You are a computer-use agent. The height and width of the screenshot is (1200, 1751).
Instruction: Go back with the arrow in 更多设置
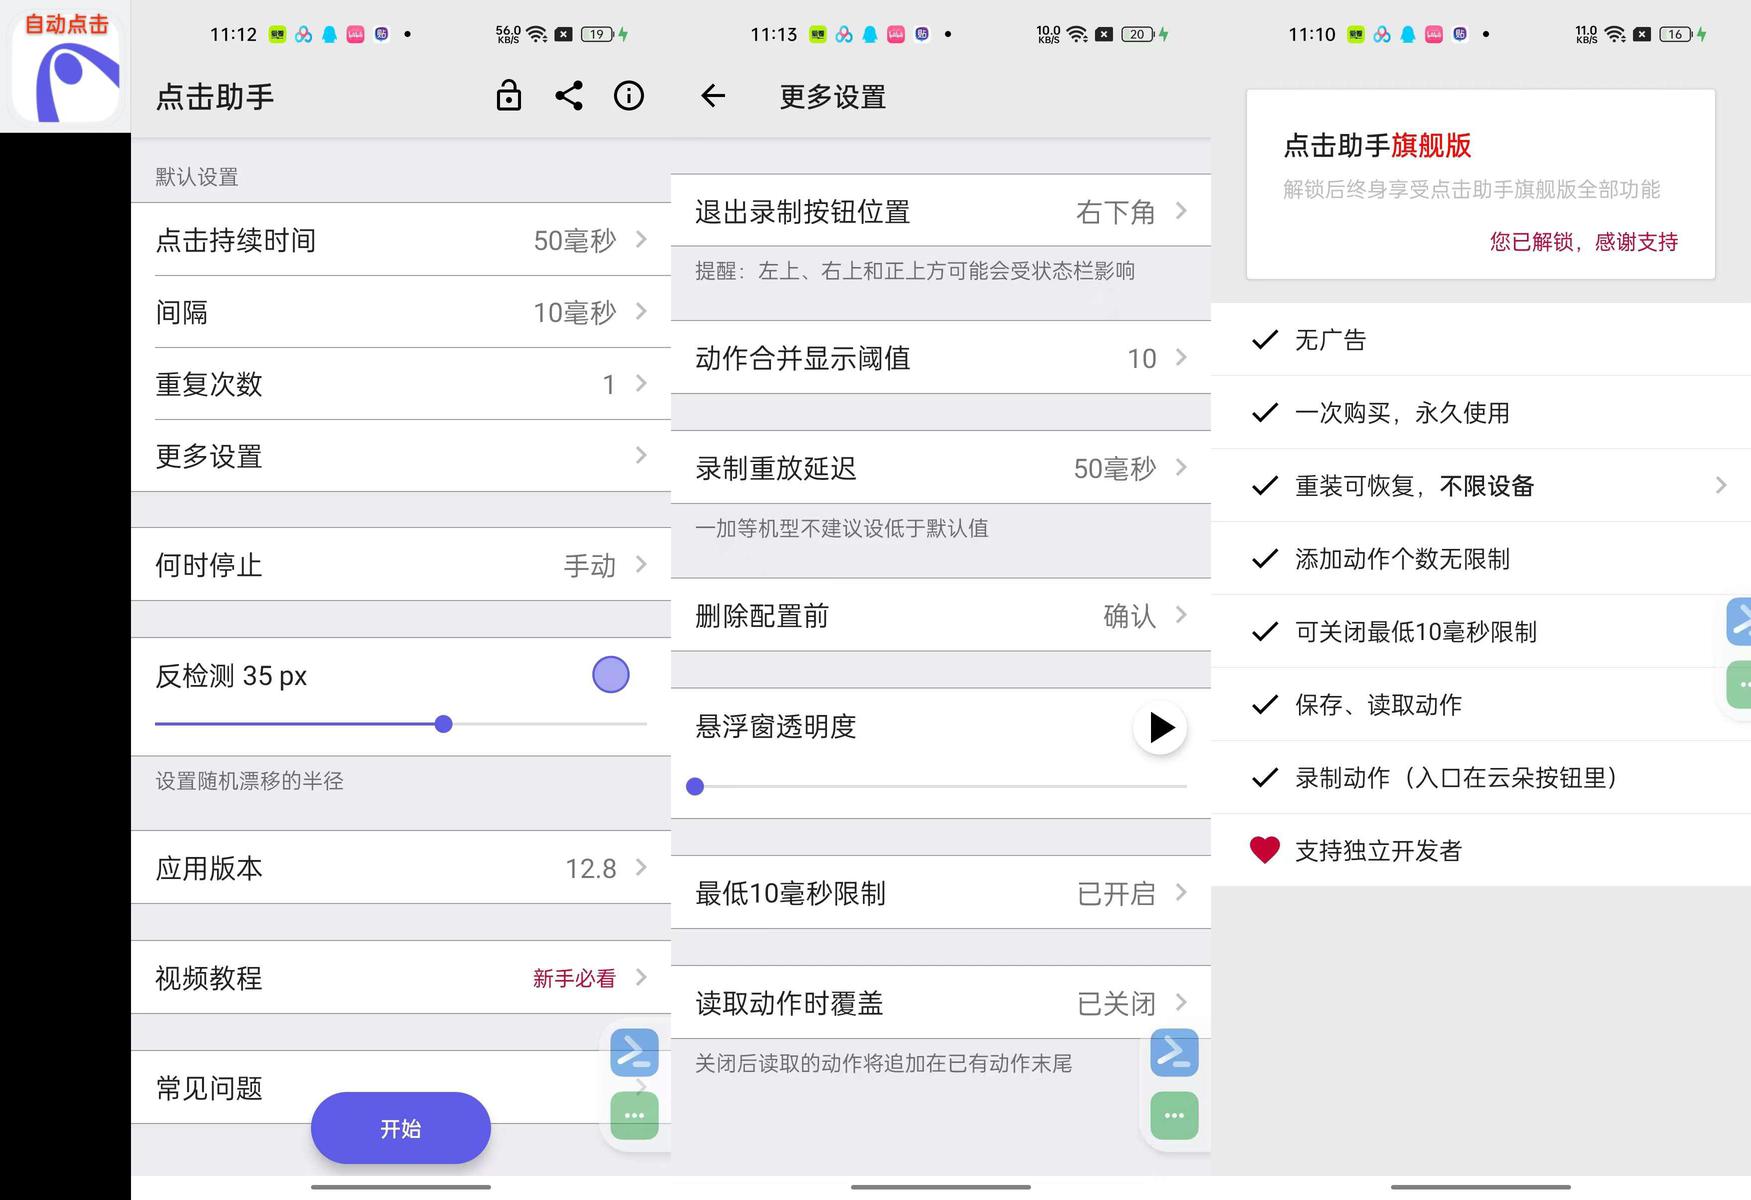(x=713, y=96)
